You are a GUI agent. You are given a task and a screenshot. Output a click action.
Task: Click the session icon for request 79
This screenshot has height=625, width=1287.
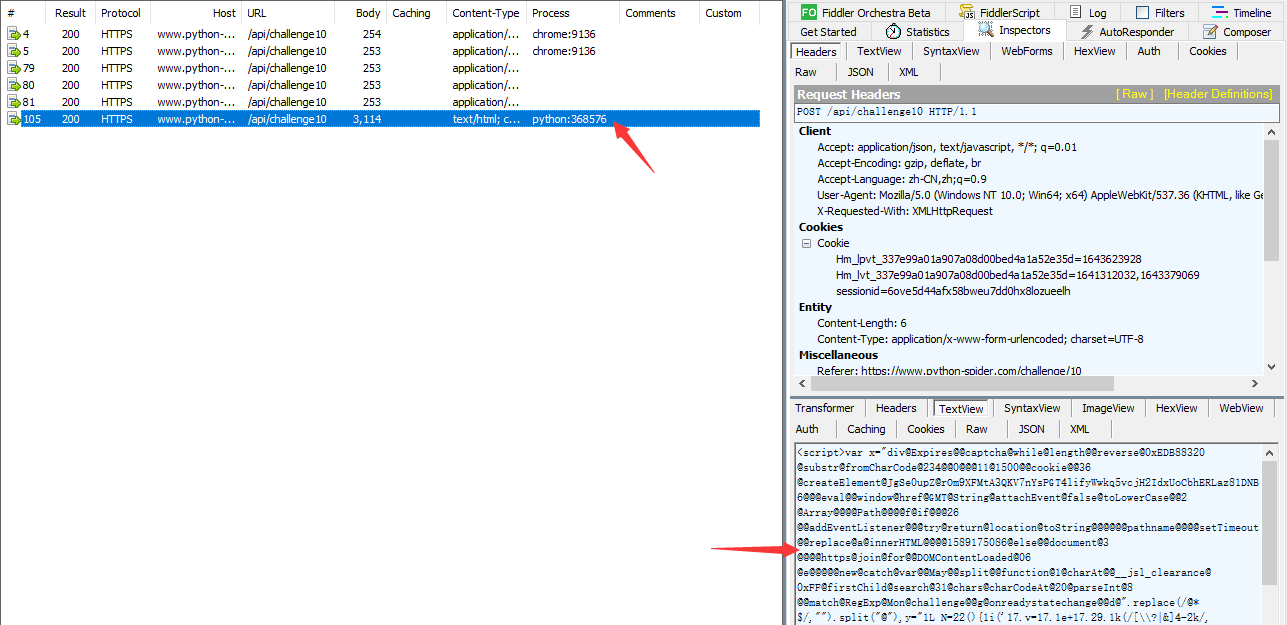tap(14, 68)
